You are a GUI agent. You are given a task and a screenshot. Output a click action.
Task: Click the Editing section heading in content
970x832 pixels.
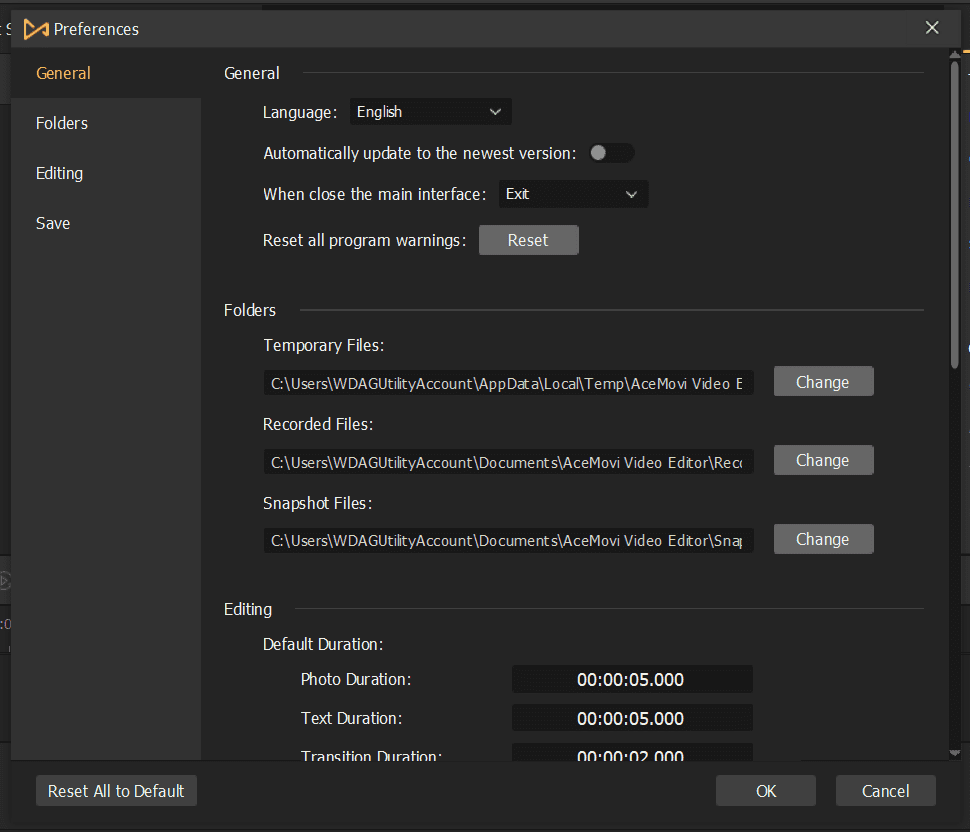[x=248, y=609]
